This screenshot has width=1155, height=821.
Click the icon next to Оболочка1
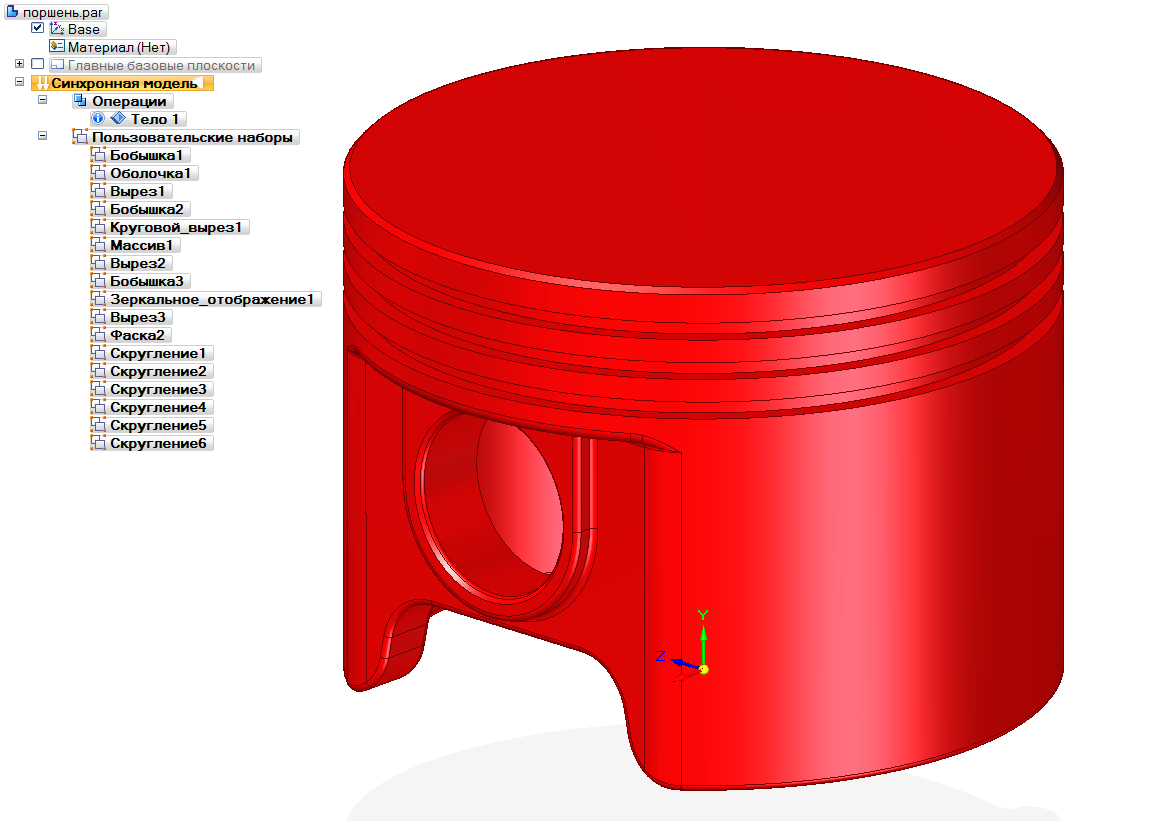(x=98, y=172)
